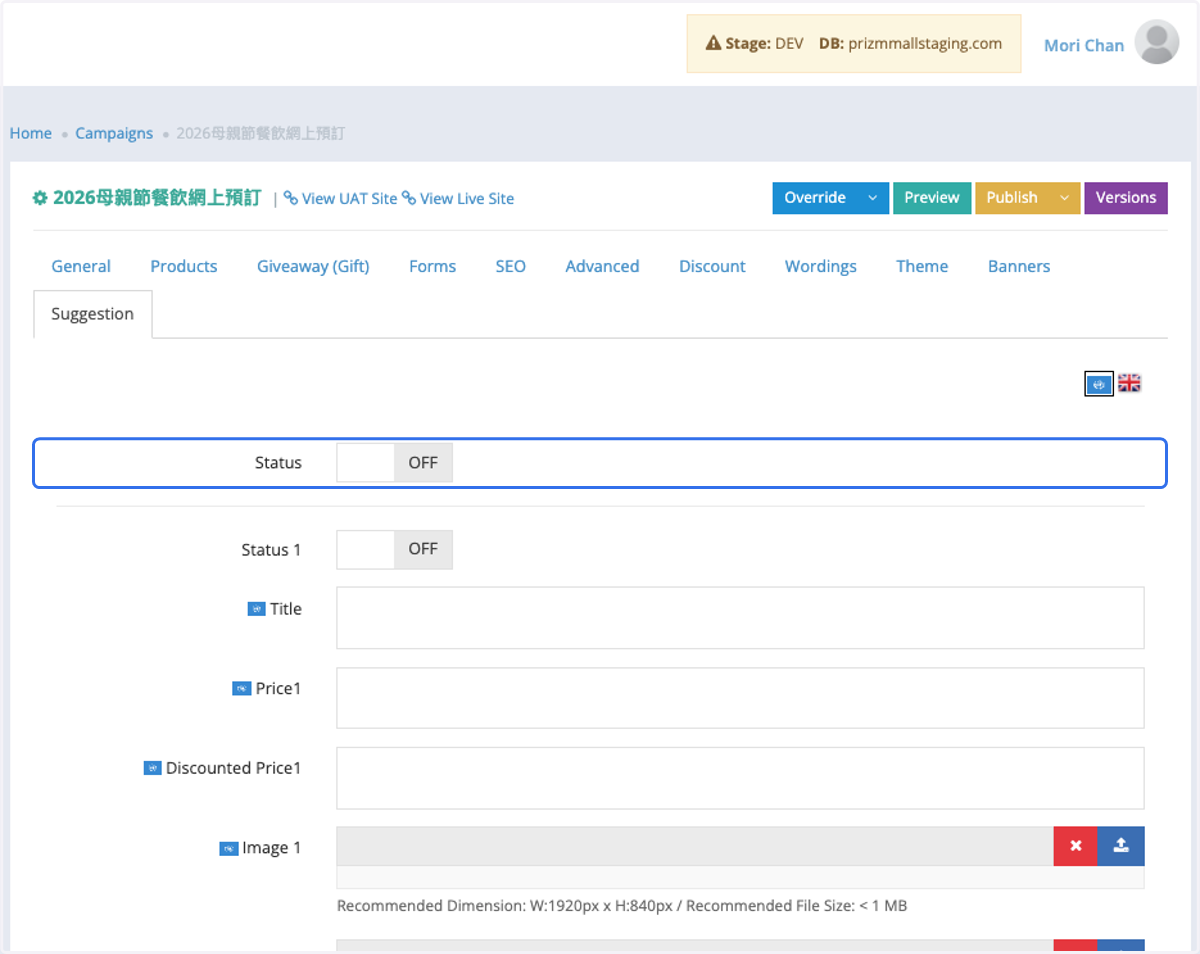Open View Live Site link
1200x954 pixels.
click(x=467, y=198)
